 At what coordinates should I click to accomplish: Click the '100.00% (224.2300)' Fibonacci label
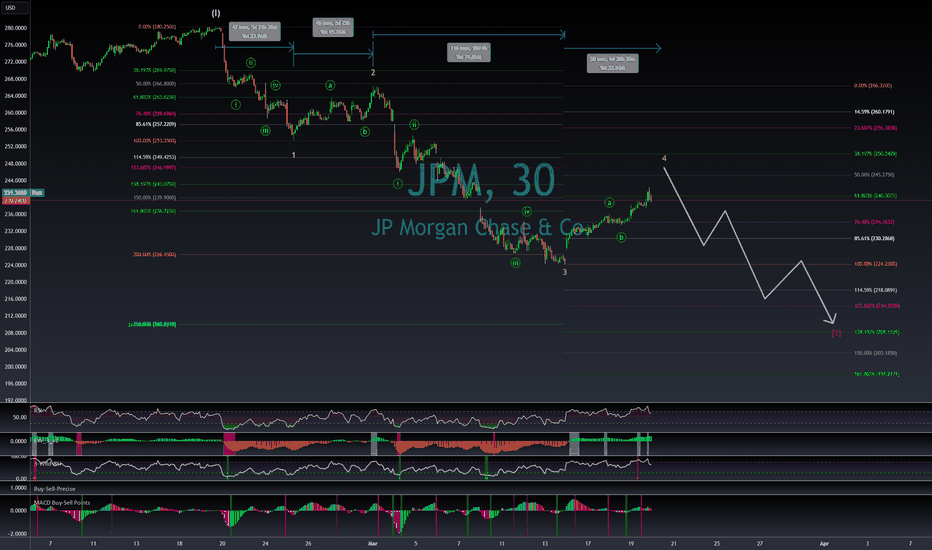(x=876, y=263)
